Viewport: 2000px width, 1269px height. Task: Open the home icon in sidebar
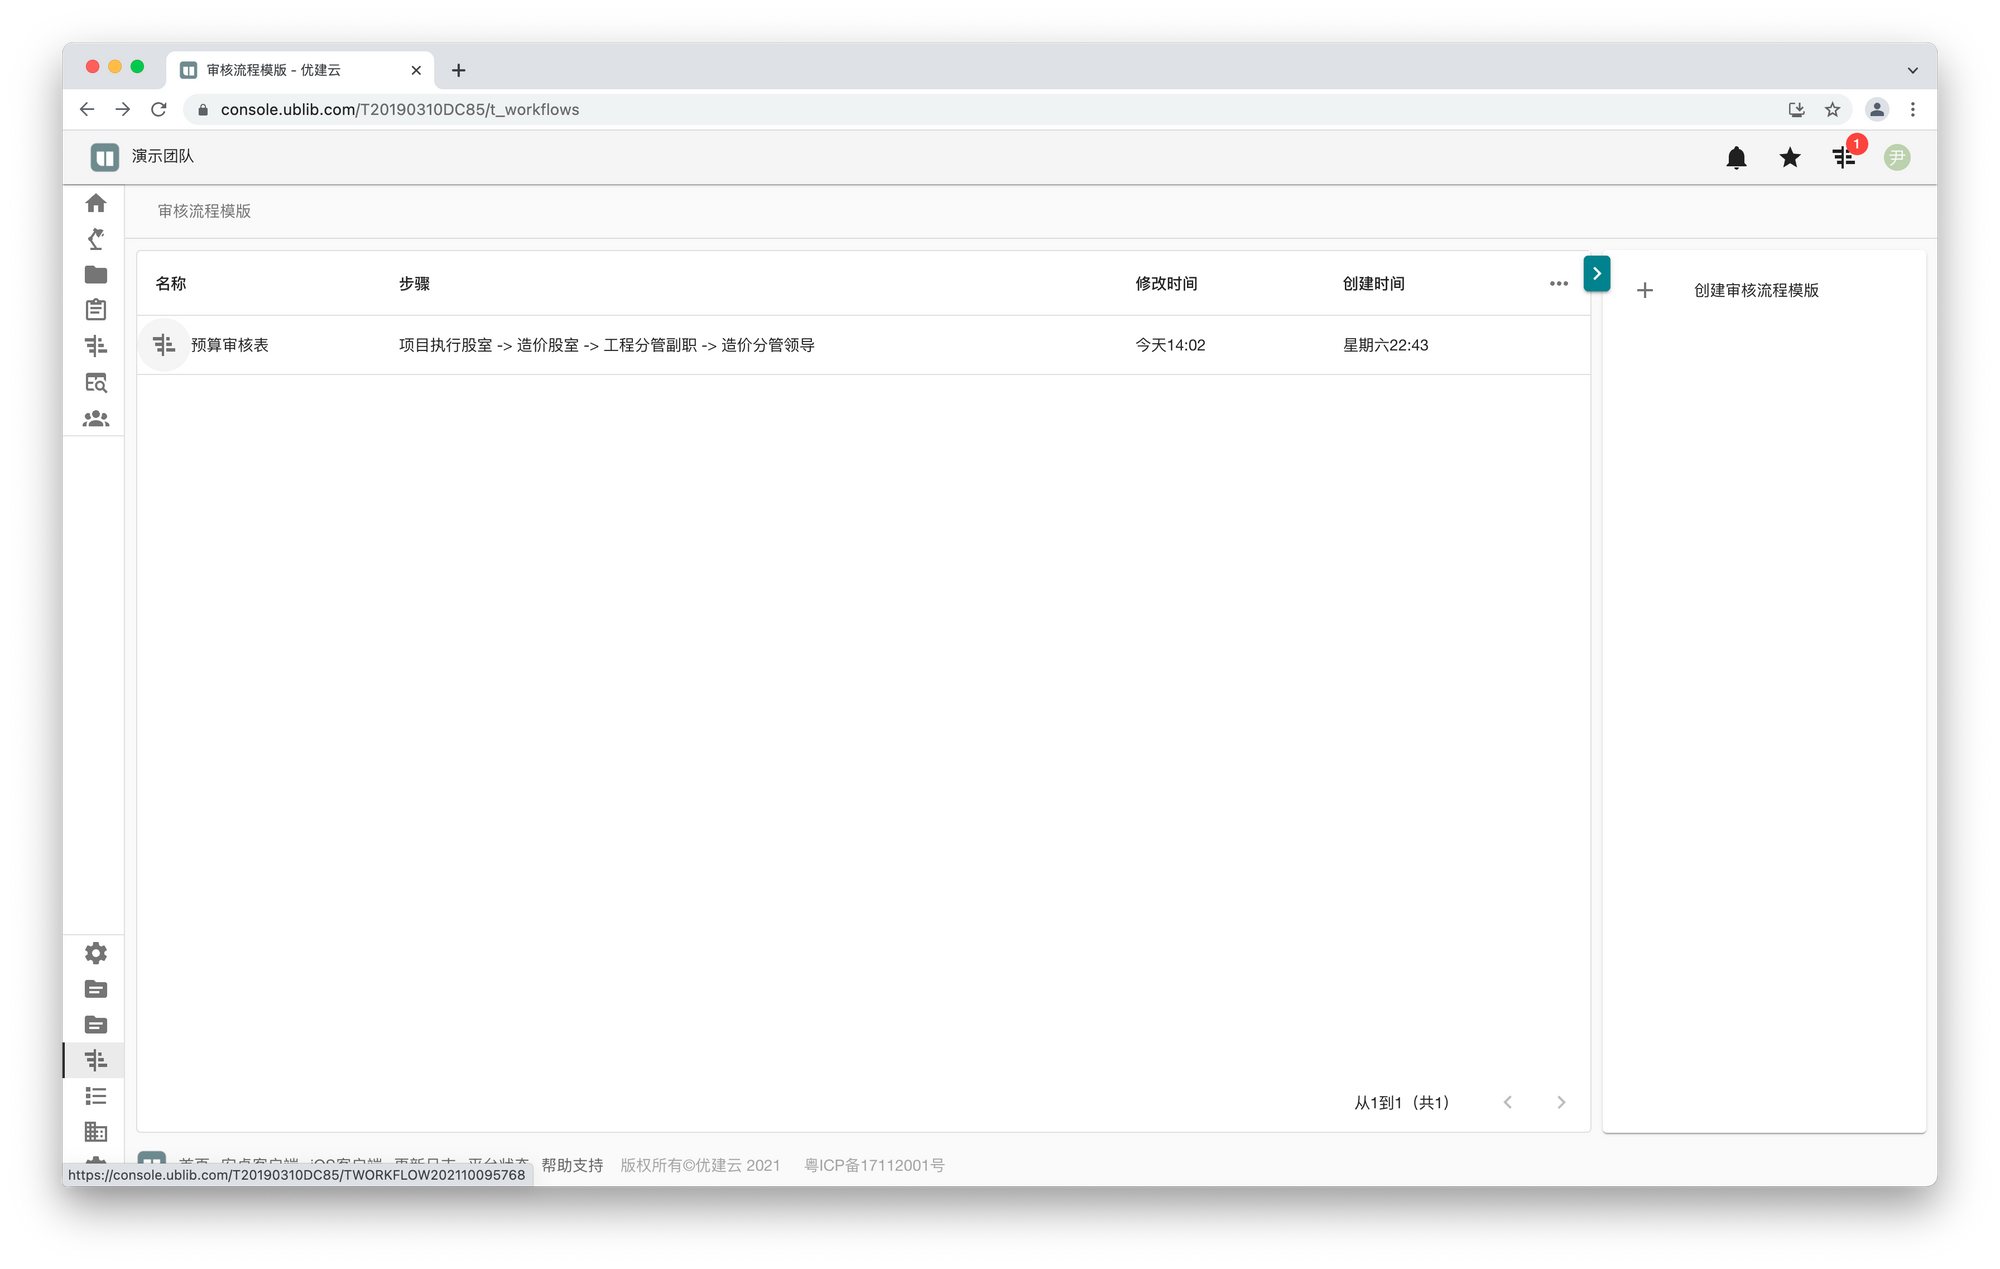tap(96, 203)
